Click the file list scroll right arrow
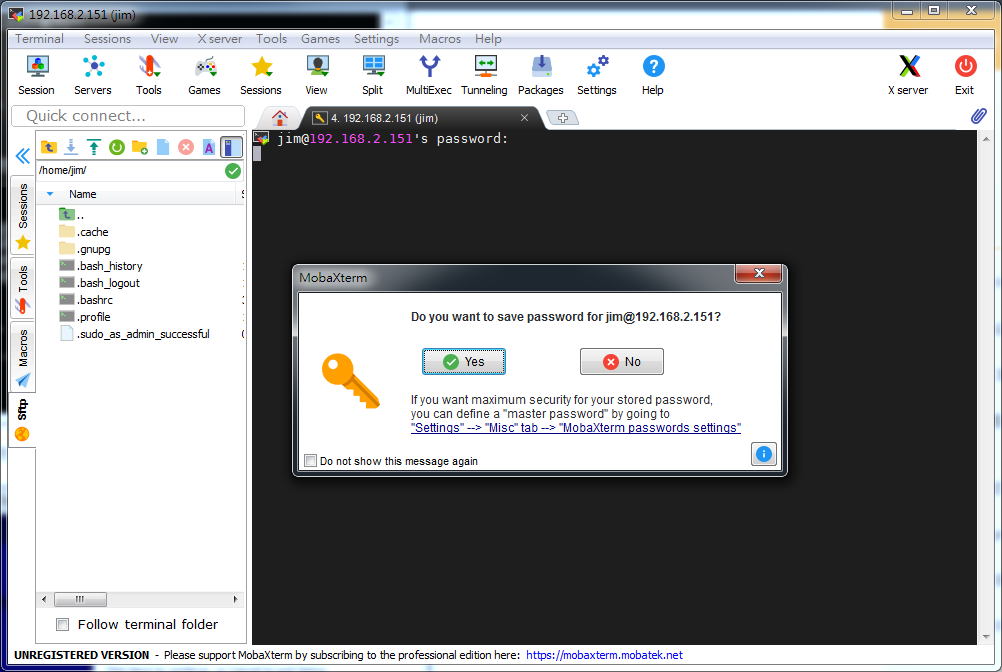Image resolution: width=1002 pixels, height=672 pixels. (x=235, y=599)
